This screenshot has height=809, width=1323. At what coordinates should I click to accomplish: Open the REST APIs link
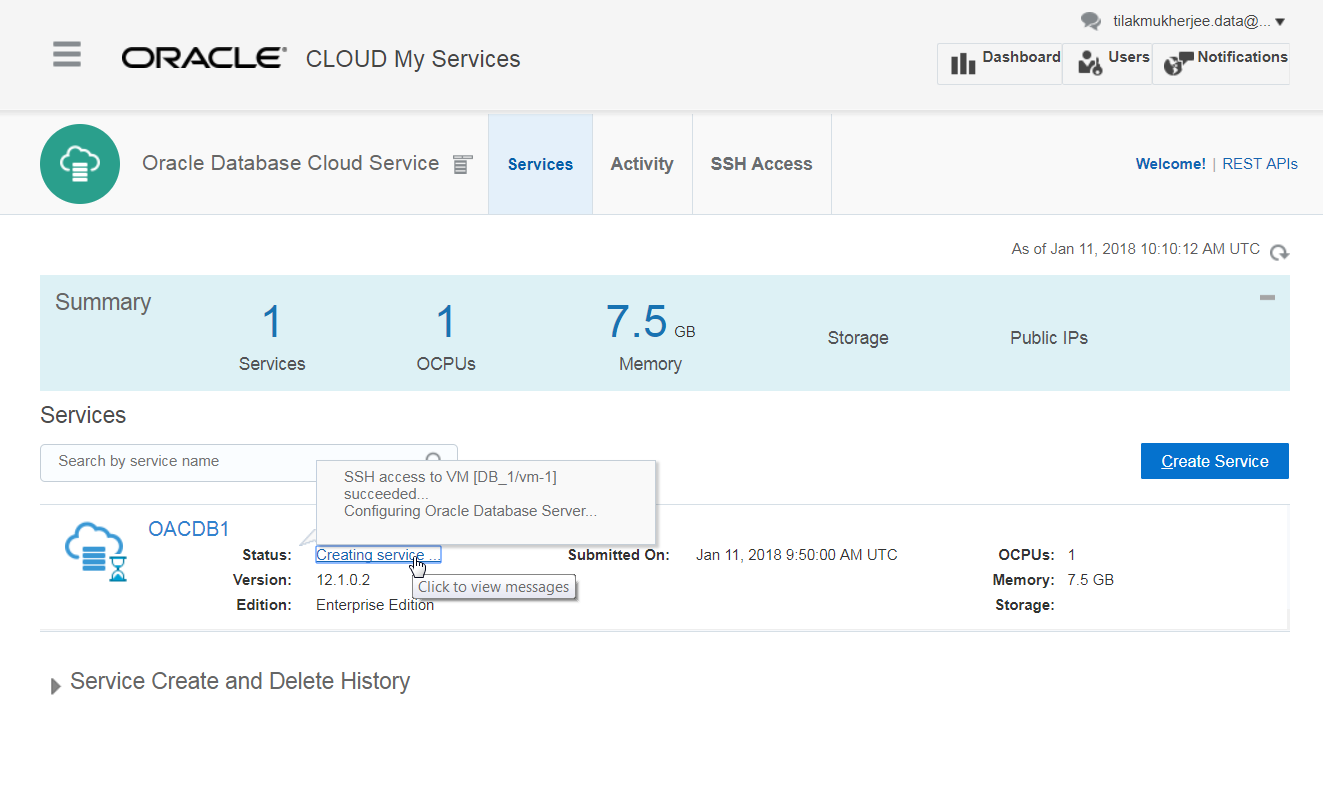pyautogui.click(x=1259, y=163)
